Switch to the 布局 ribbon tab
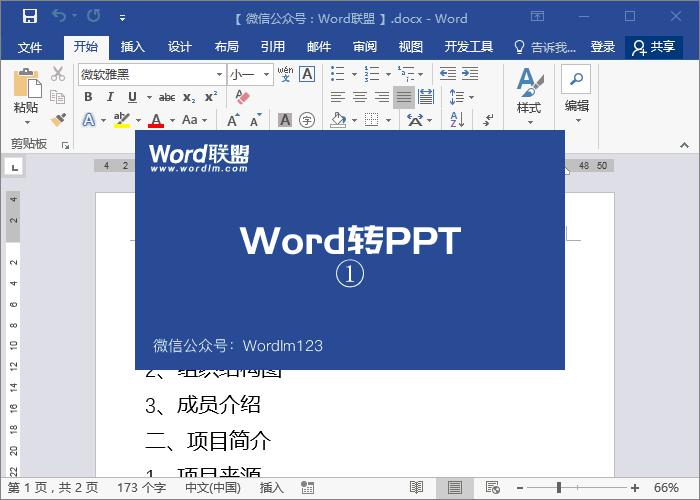 pos(226,46)
